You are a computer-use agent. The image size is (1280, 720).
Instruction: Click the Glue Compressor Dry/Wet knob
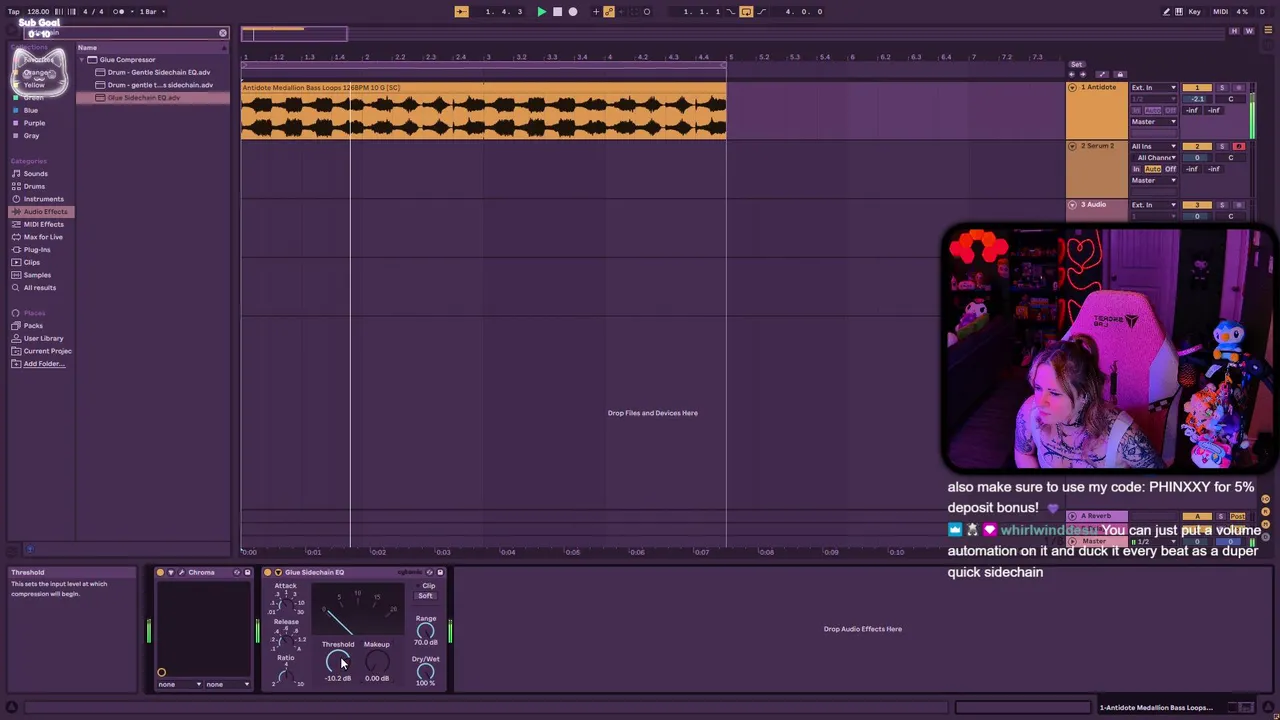tap(425, 672)
